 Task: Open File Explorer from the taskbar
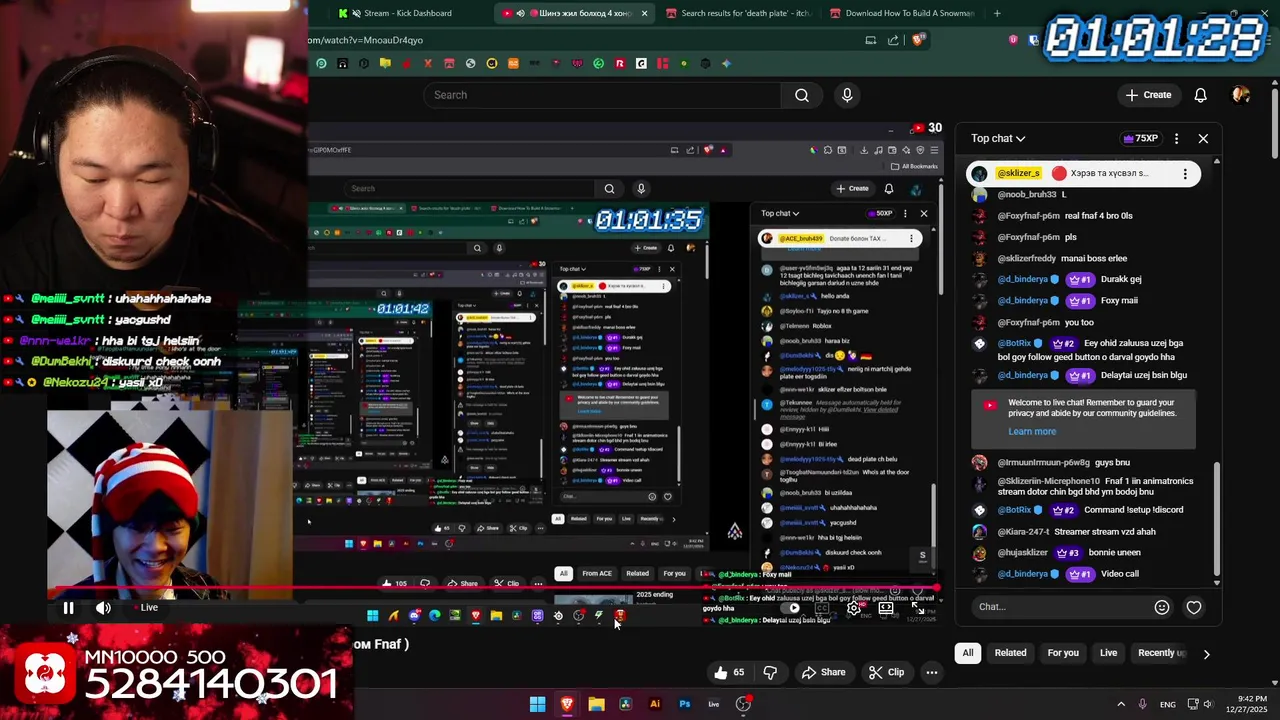coord(597,704)
